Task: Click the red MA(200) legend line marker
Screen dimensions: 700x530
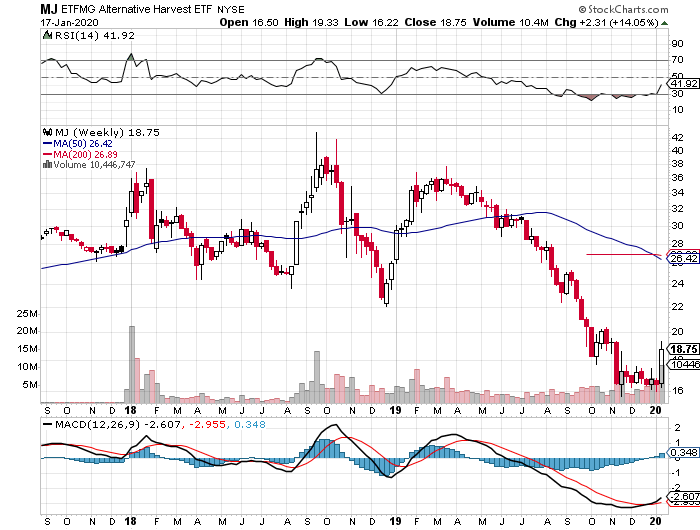Action: 47,154
